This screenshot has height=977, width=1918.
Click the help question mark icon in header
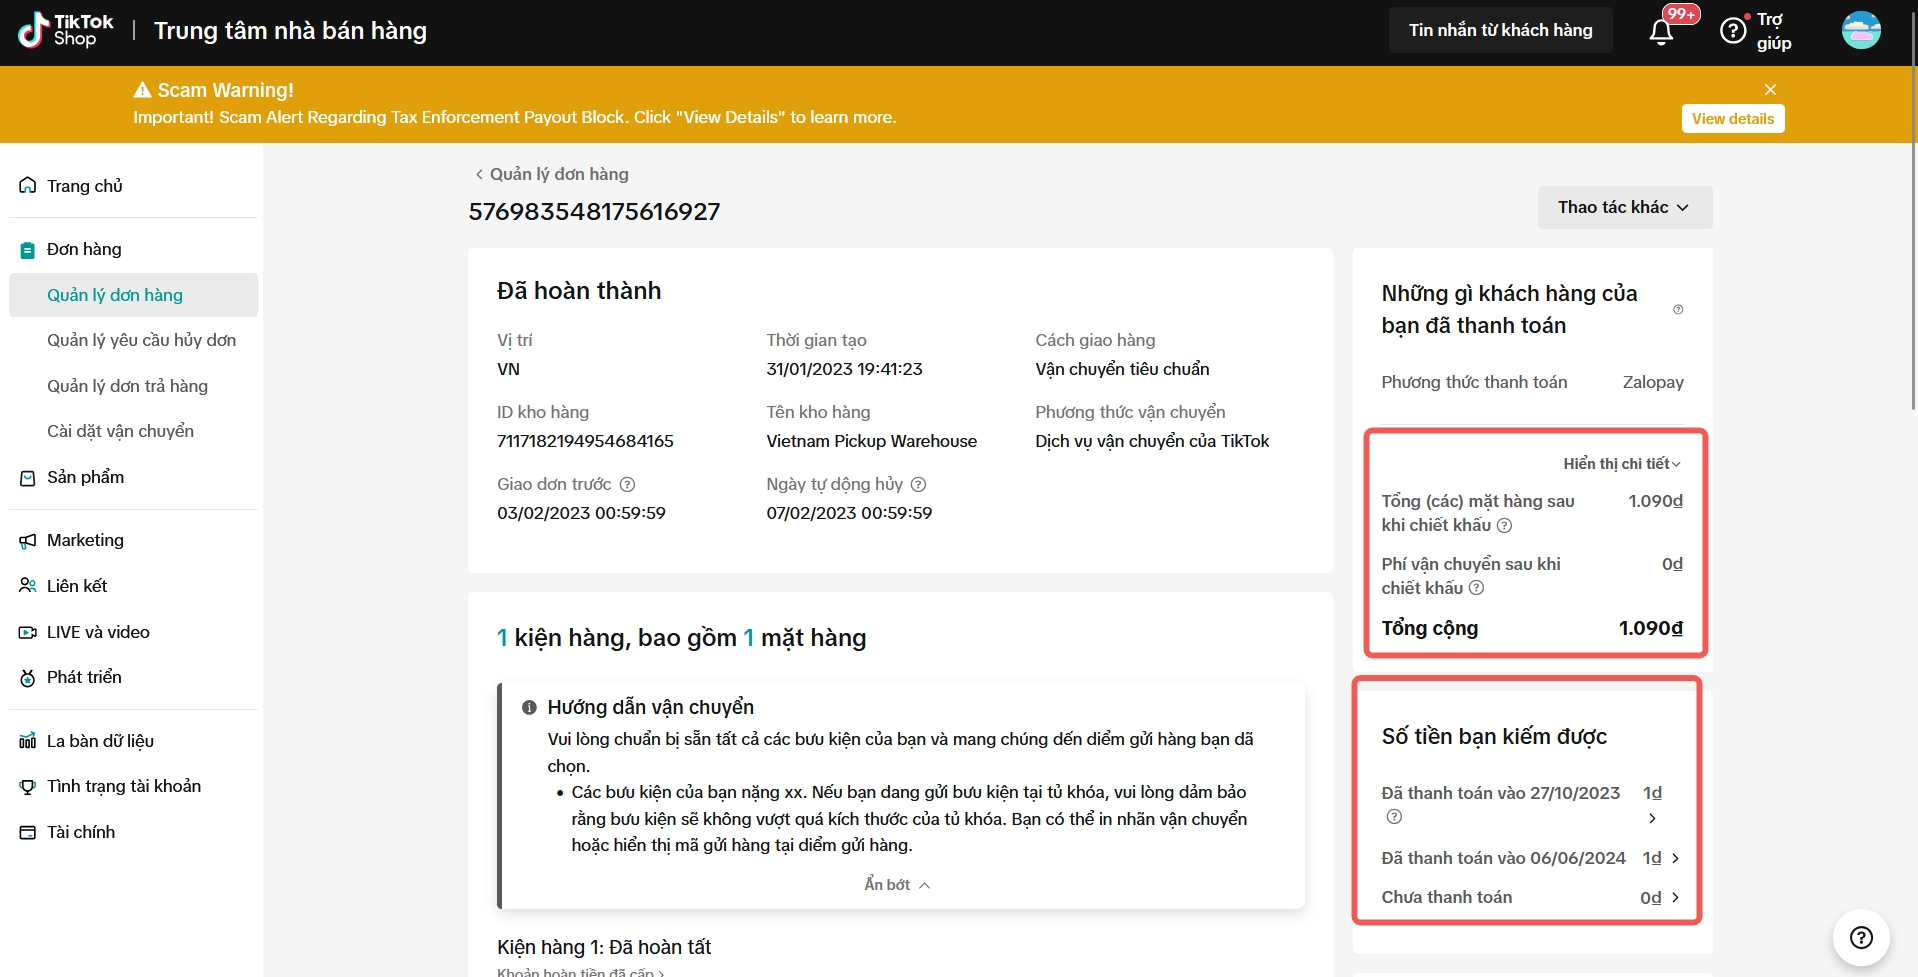point(1732,32)
